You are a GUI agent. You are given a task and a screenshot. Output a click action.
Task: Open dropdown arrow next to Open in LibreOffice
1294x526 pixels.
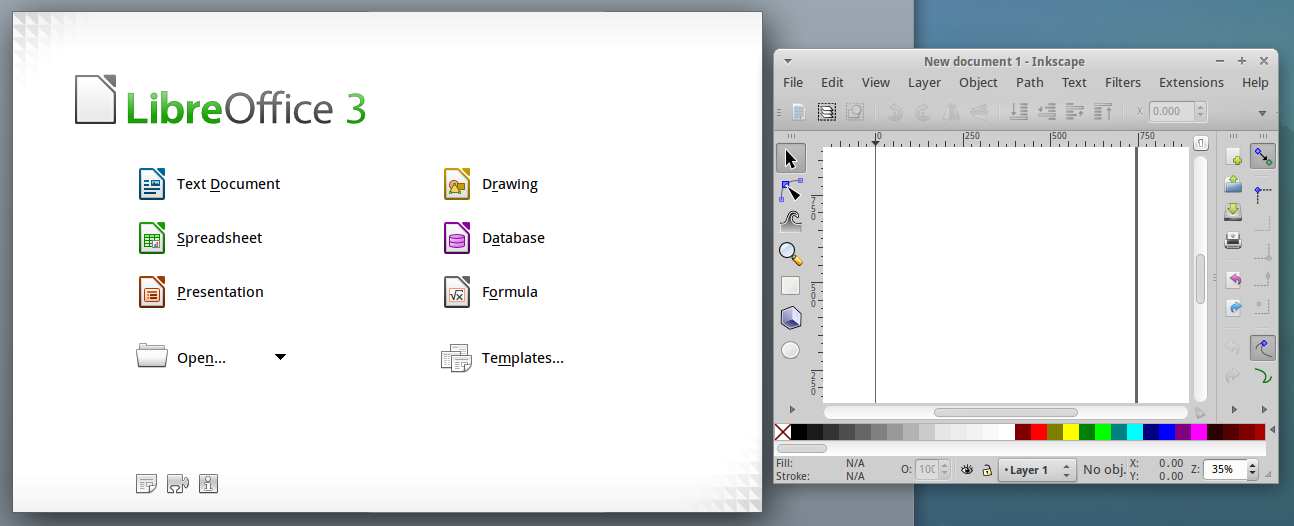tap(281, 357)
